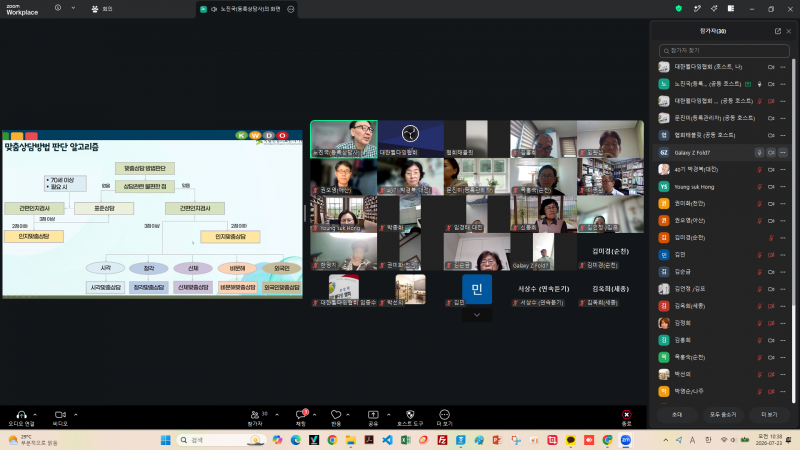Open the 참가자 participants toolbar item
This screenshot has height=450, width=800.
255,415
